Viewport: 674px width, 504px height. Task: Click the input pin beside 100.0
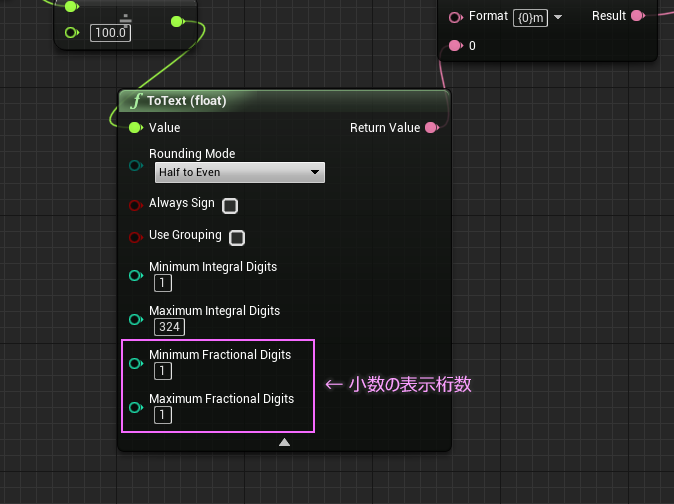point(71,33)
